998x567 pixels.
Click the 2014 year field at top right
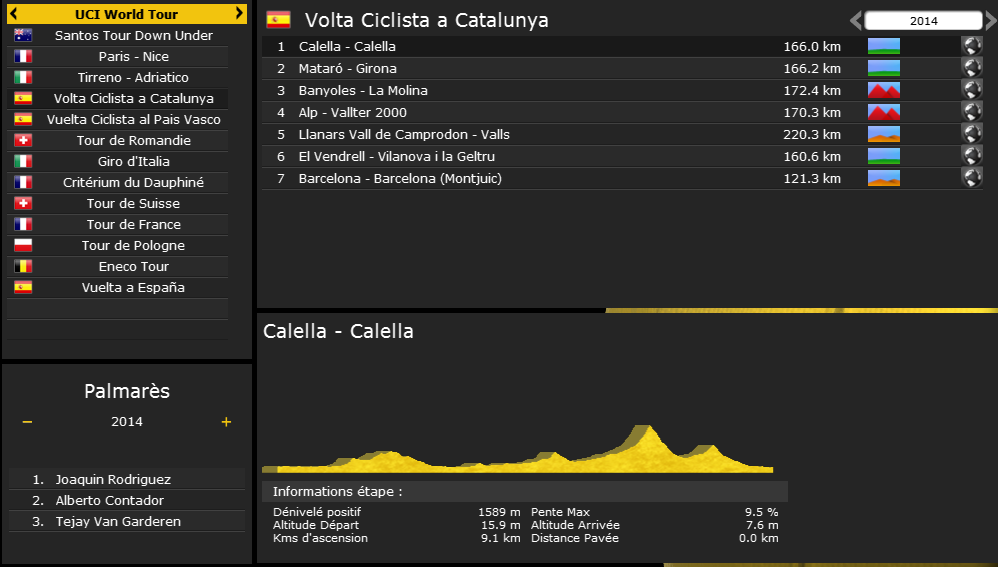coord(923,21)
